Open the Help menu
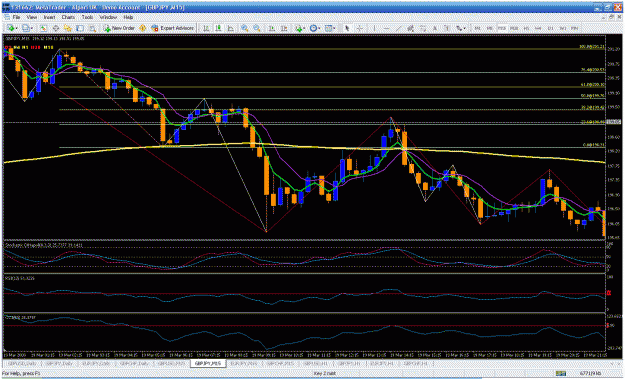This screenshot has width=625, height=379. coord(128,18)
